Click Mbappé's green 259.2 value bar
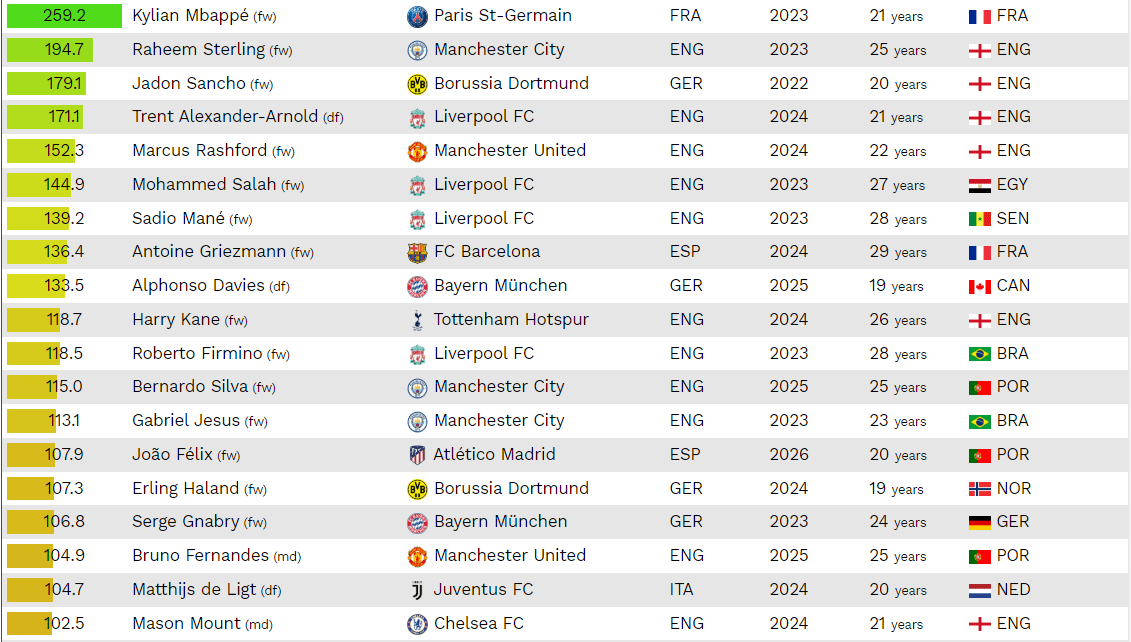The height and width of the screenshot is (642, 1131). (x=64, y=16)
